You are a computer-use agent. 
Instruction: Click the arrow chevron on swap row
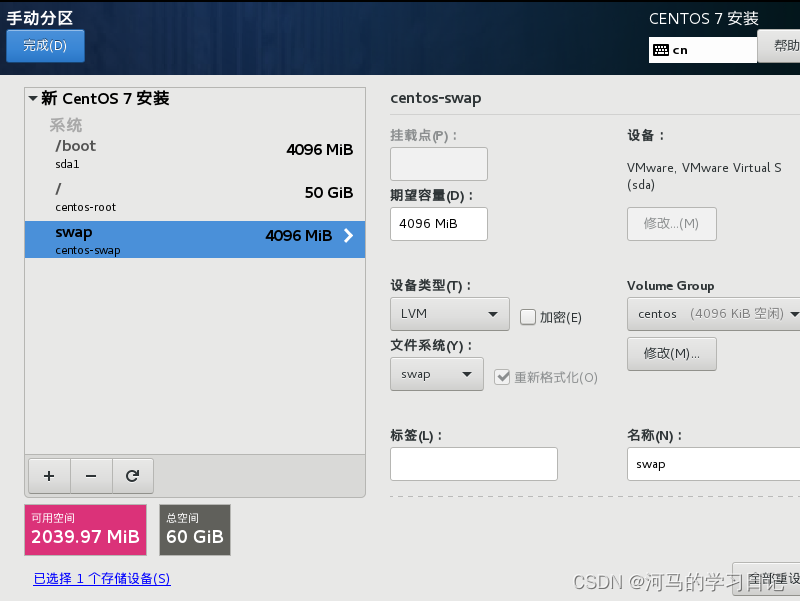pyautogui.click(x=348, y=235)
